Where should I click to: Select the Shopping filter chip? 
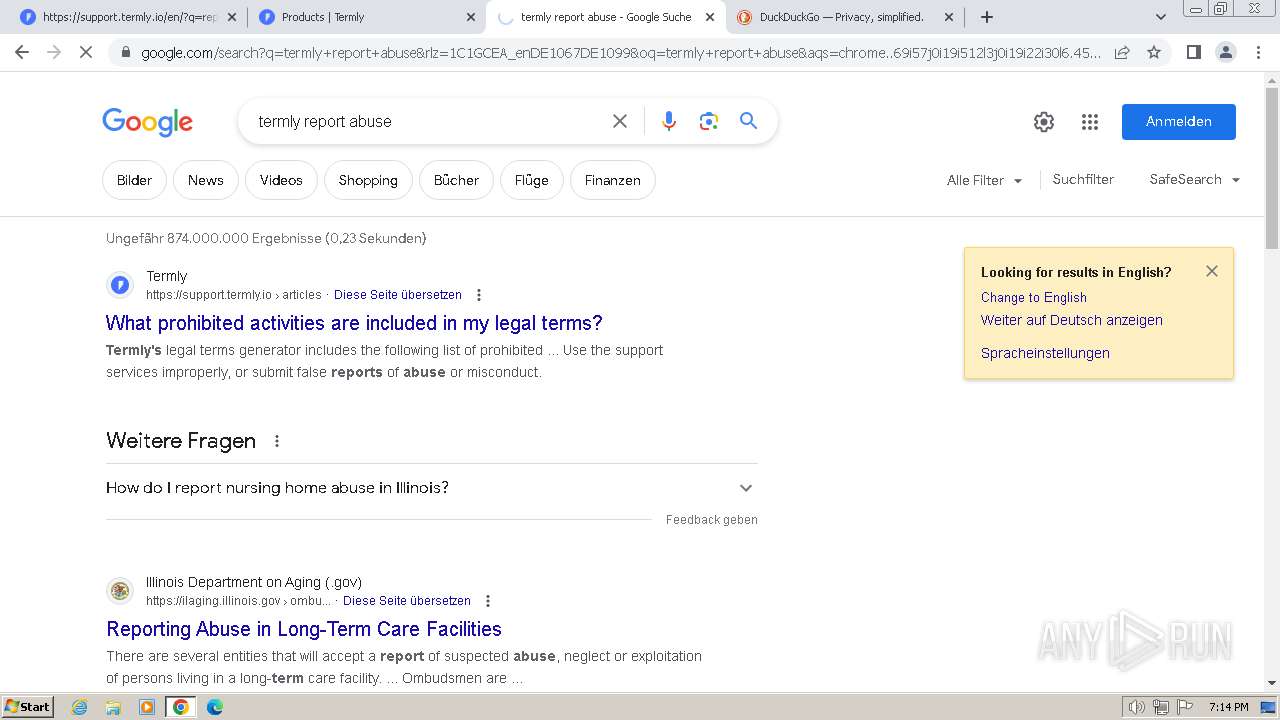click(368, 180)
